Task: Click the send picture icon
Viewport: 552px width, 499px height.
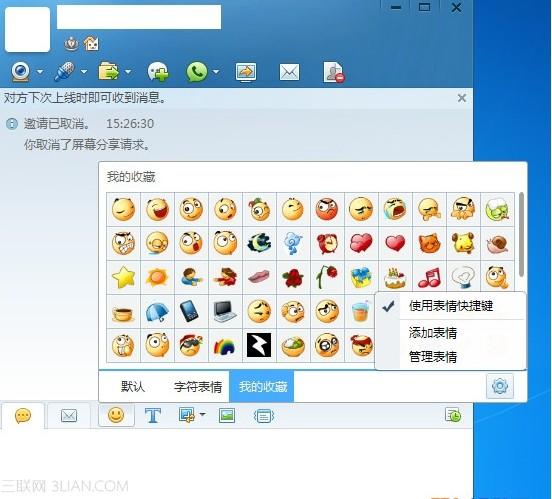Action: tap(227, 416)
